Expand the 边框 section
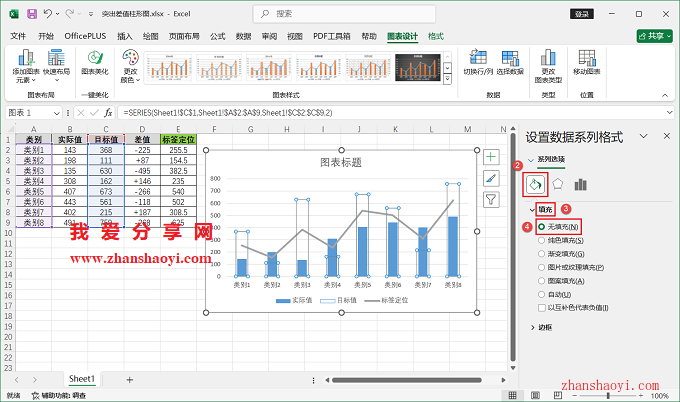 point(533,327)
